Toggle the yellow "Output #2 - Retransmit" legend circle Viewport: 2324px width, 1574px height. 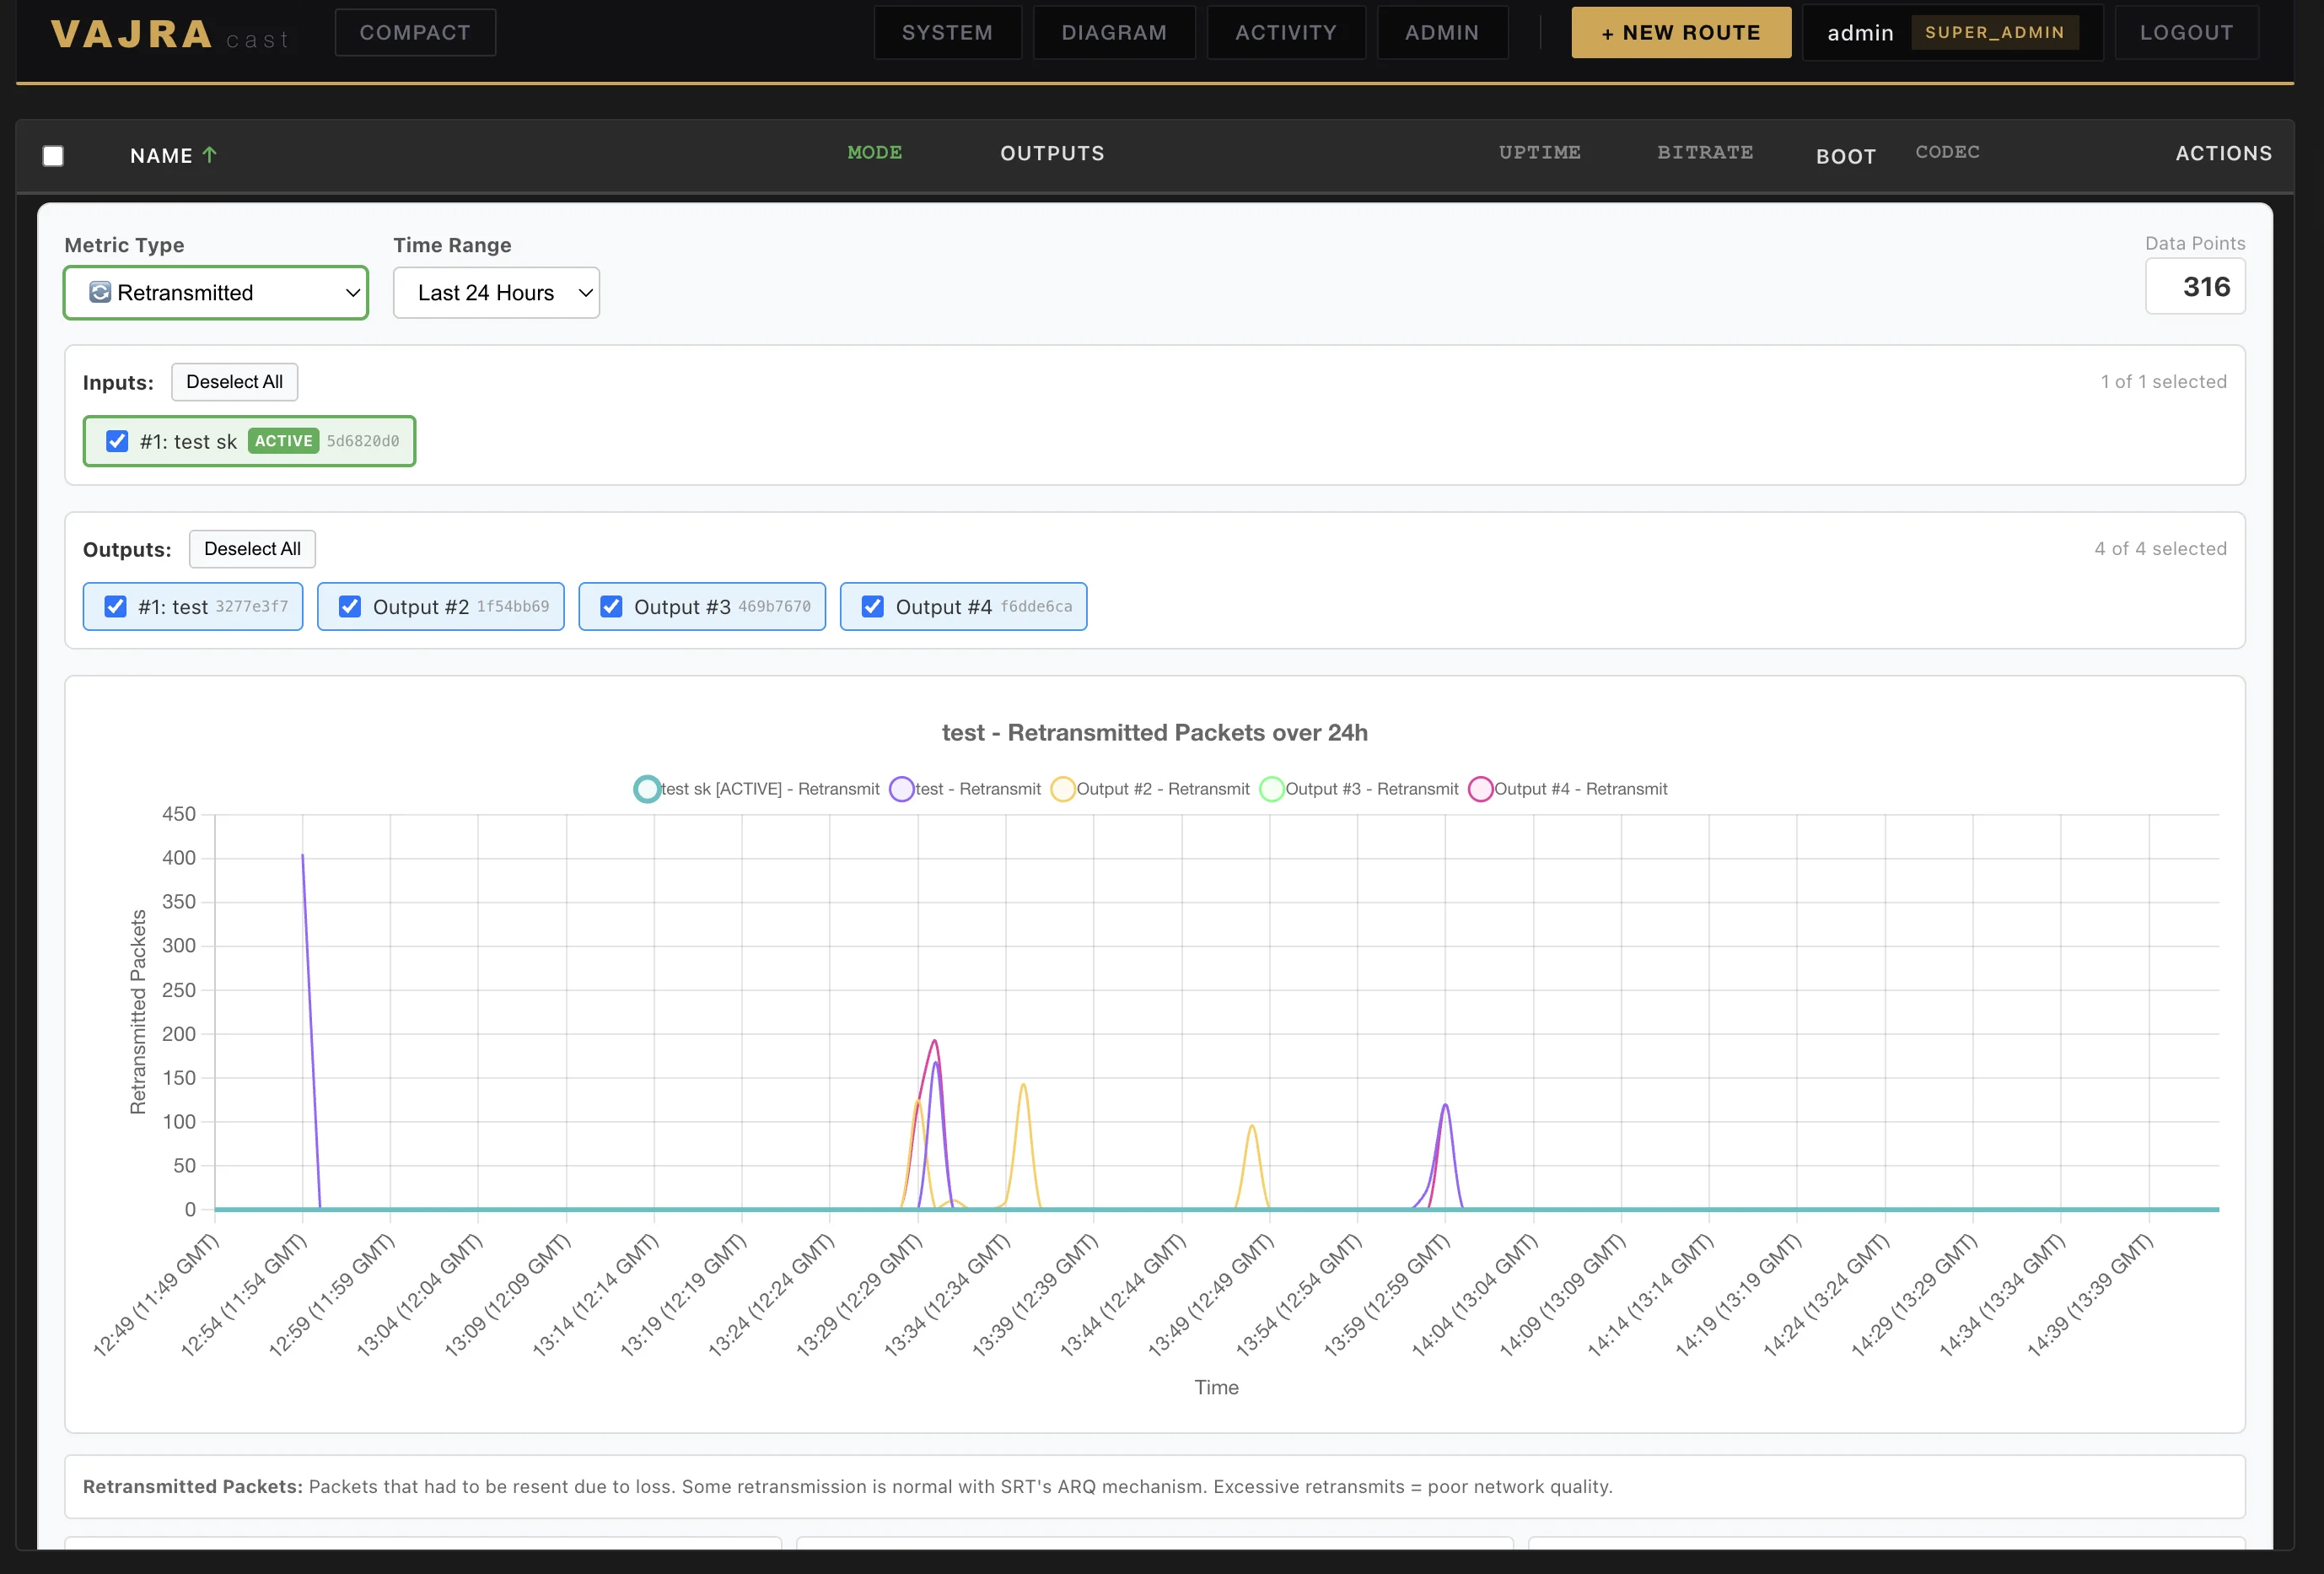coord(1063,789)
